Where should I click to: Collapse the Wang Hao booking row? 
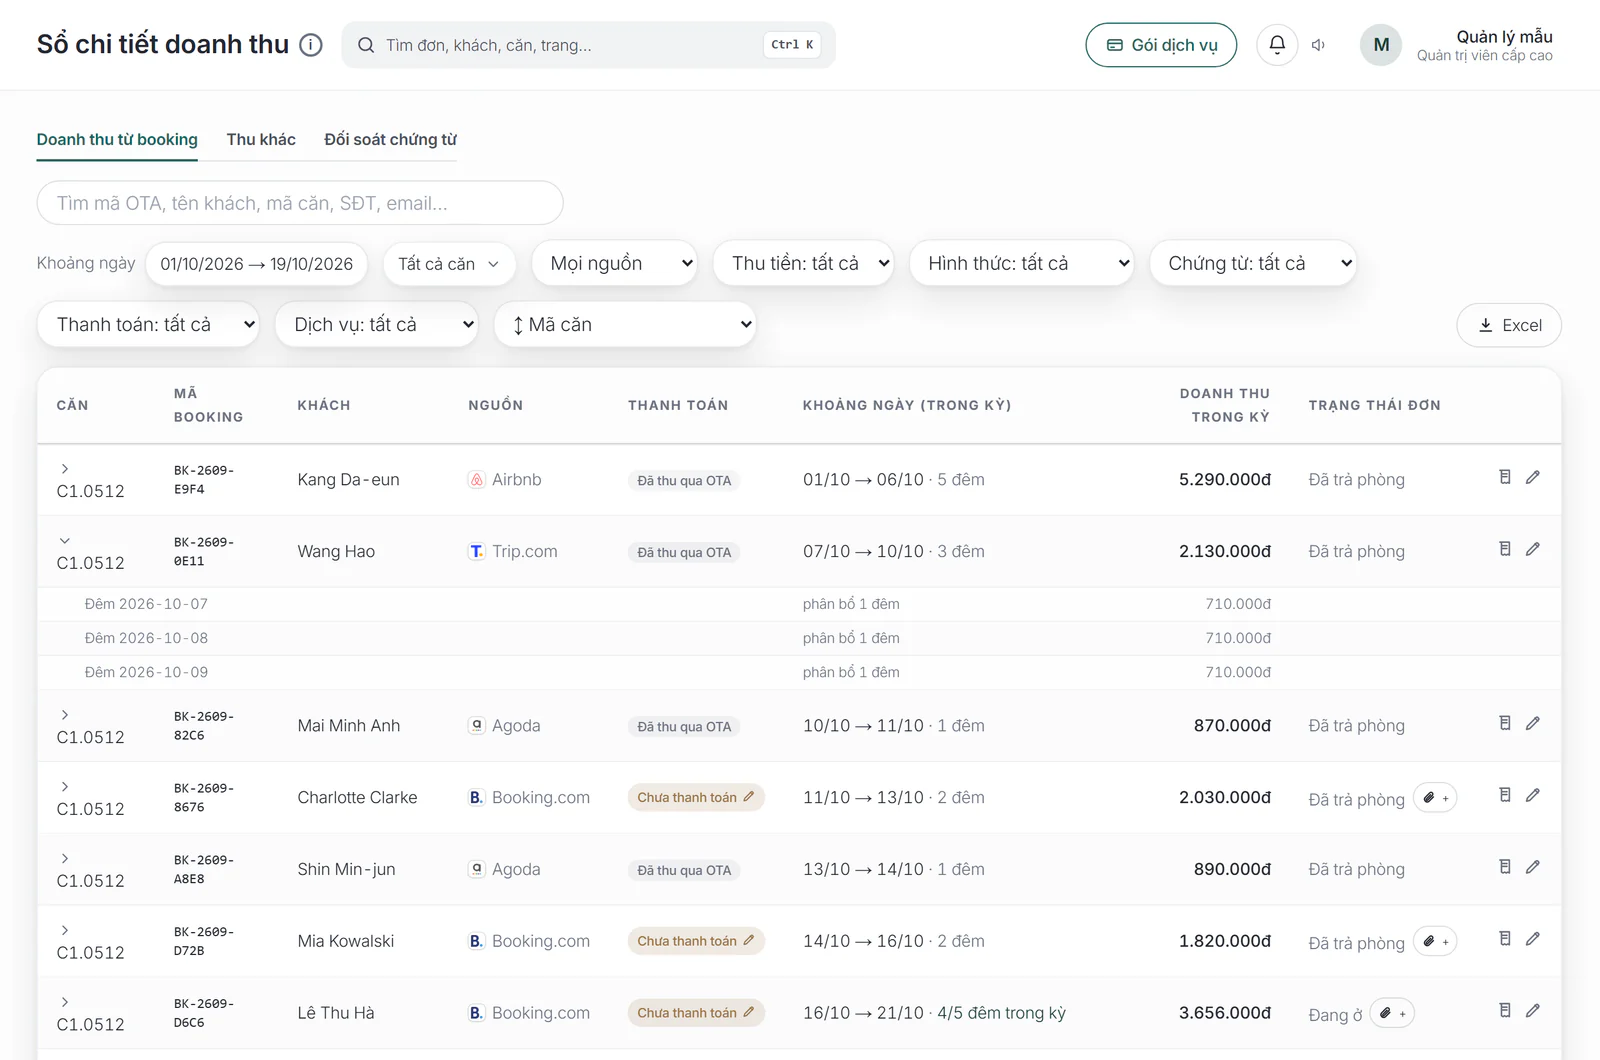(x=65, y=541)
